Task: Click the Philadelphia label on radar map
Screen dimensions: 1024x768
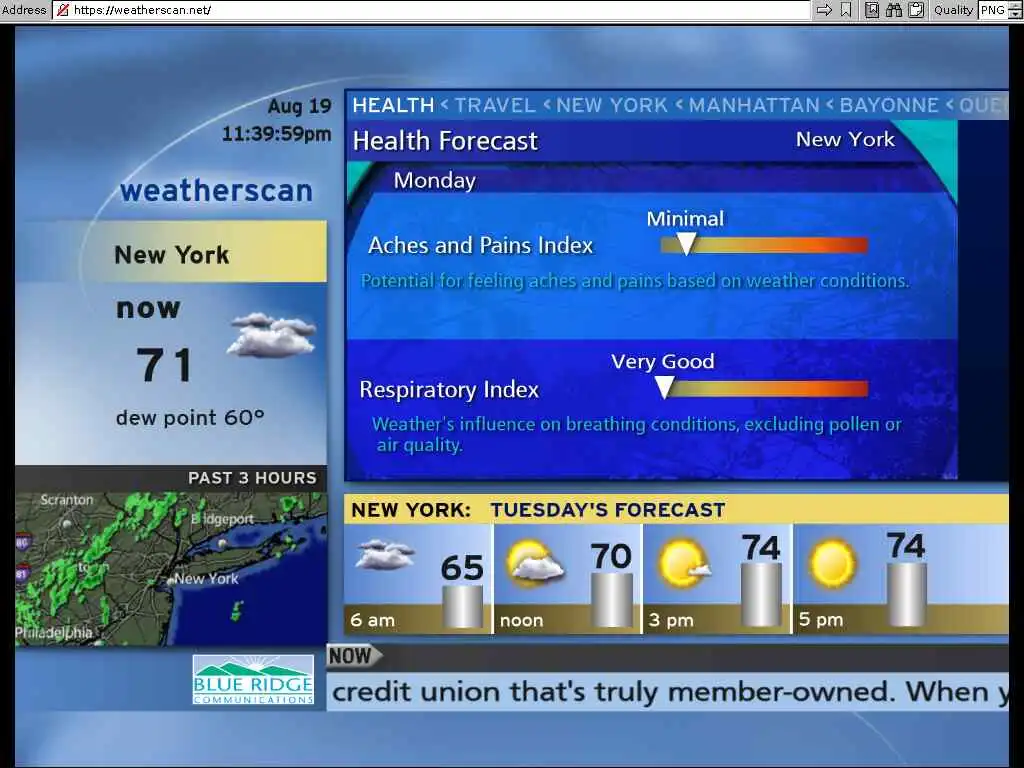Action: tap(54, 632)
